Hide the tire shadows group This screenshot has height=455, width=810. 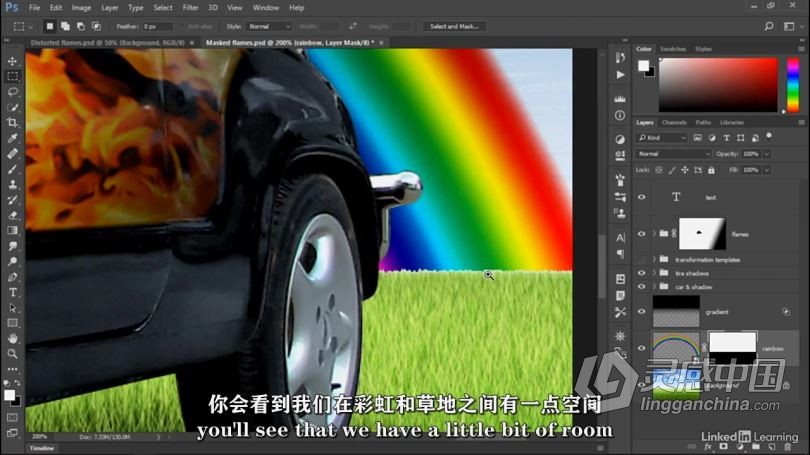point(642,273)
